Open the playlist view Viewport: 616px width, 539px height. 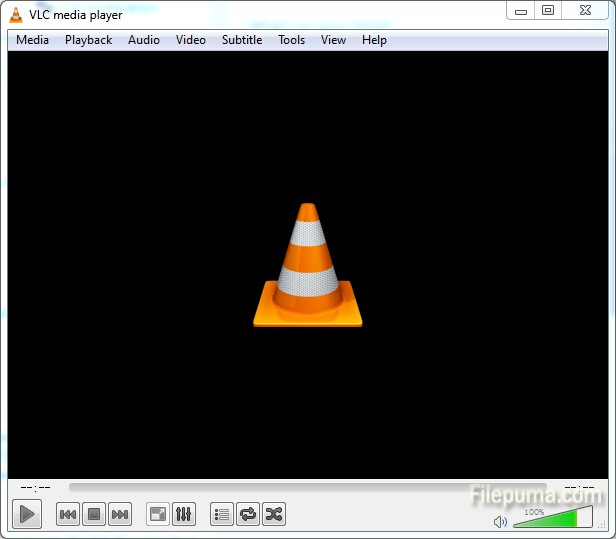(222, 514)
